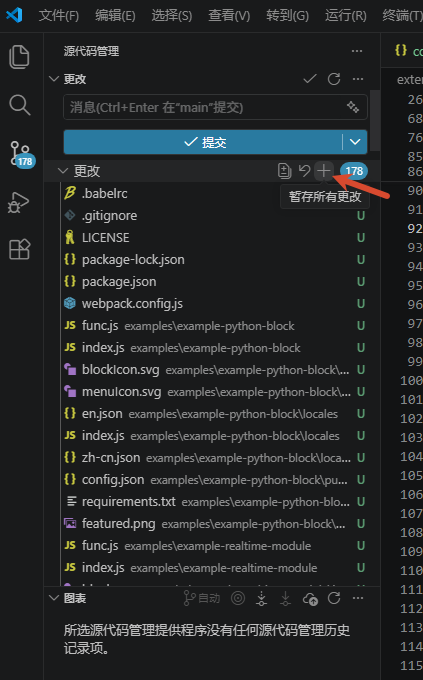Refresh the graph section
The image size is (423, 680).
334,598
